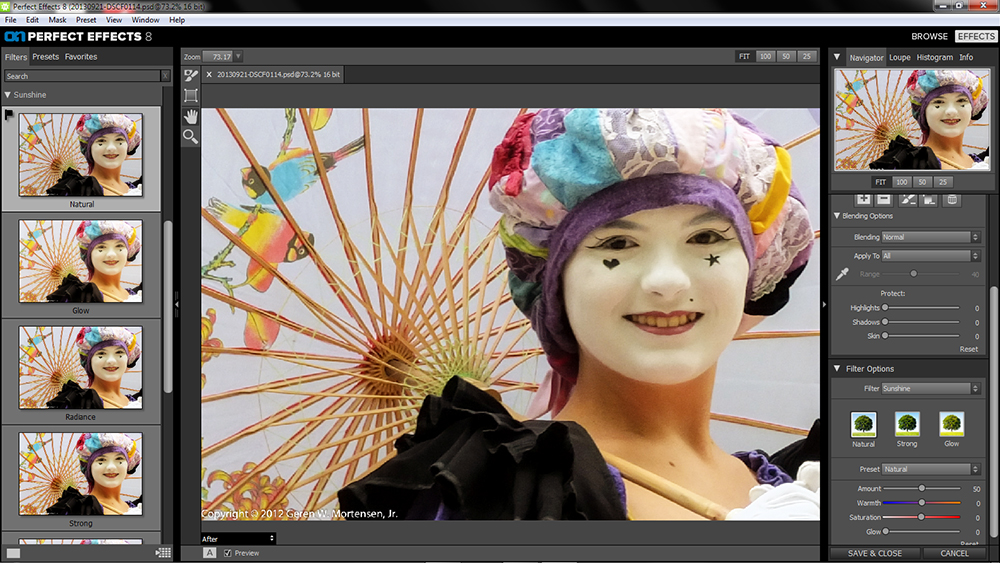Click the SAVE & CLOSE button

coord(874,553)
